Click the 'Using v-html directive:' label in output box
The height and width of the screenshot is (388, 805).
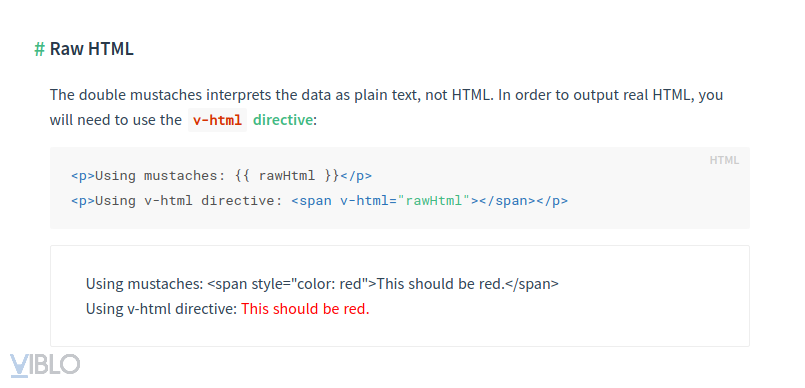click(161, 309)
